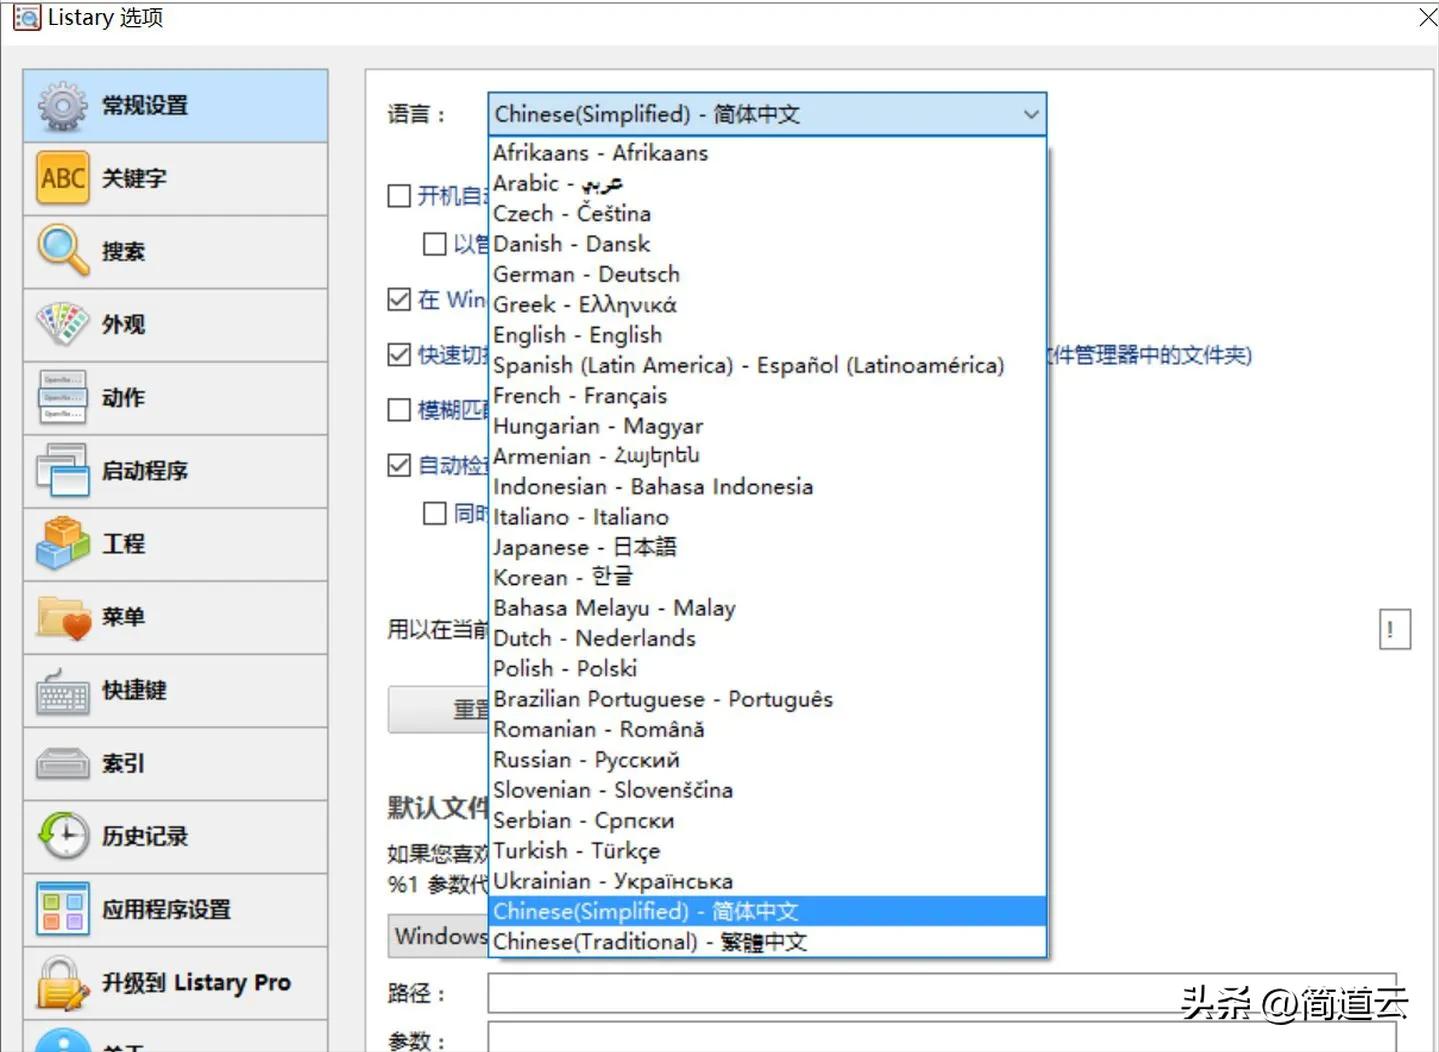Enable the 开机自动 startup checkbox
Screen dimensions: 1439x1052
coord(398,196)
